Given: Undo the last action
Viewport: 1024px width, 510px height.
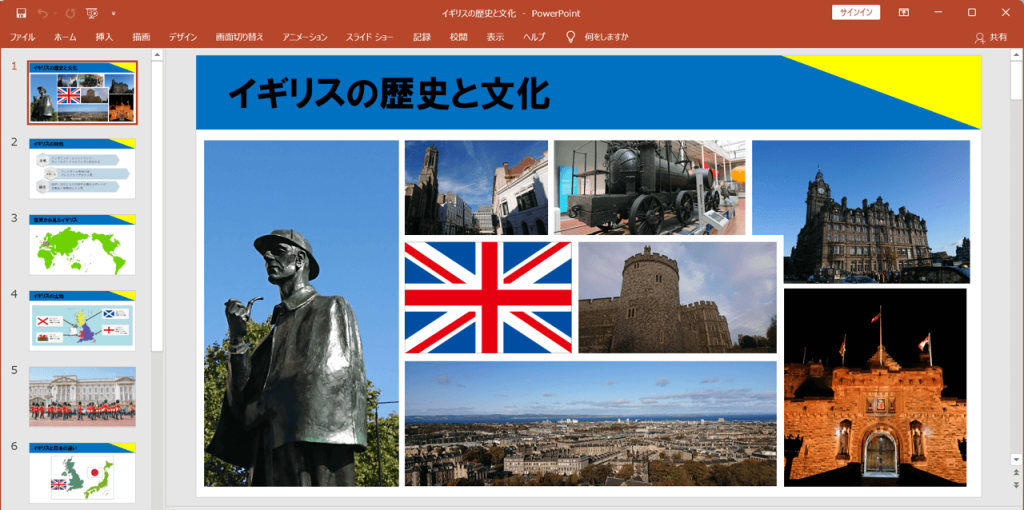Looking at the screenshot, I should coord(42,13).
